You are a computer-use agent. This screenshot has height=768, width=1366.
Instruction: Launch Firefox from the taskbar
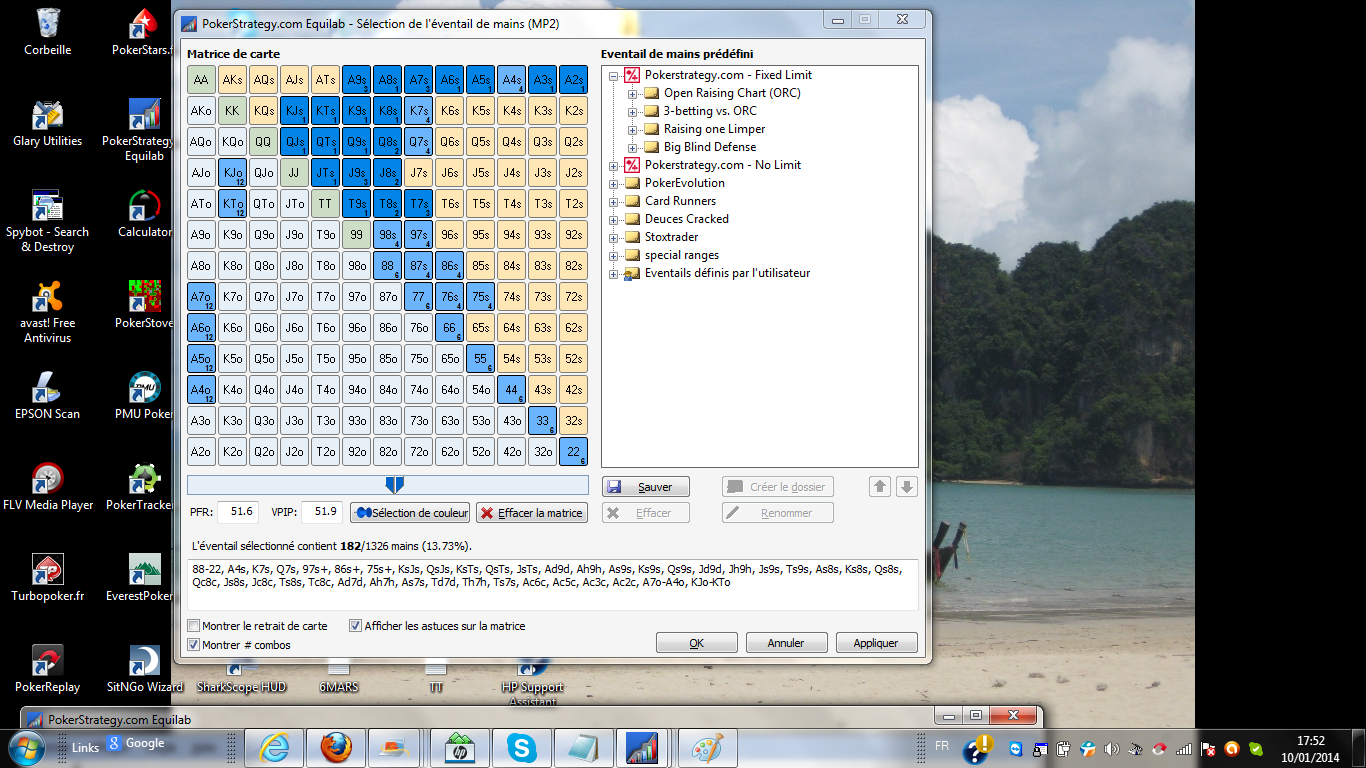click(336, 748)
